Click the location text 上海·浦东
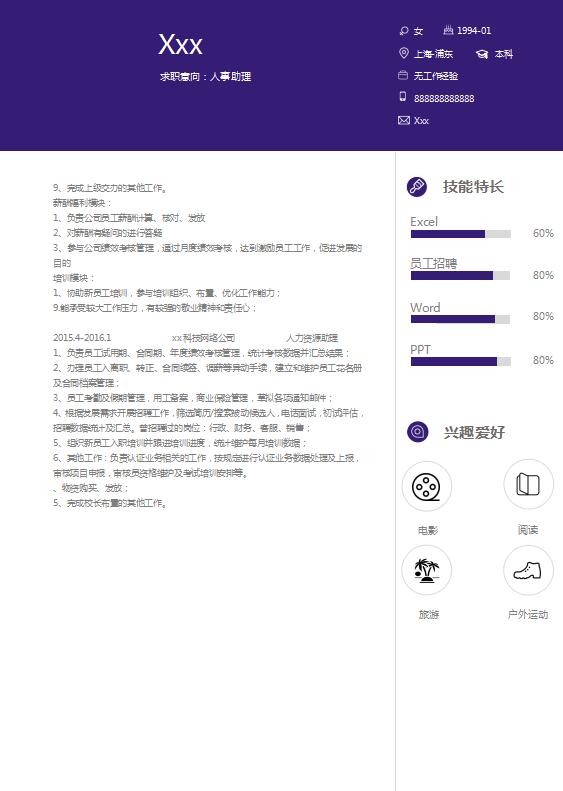 433,54
